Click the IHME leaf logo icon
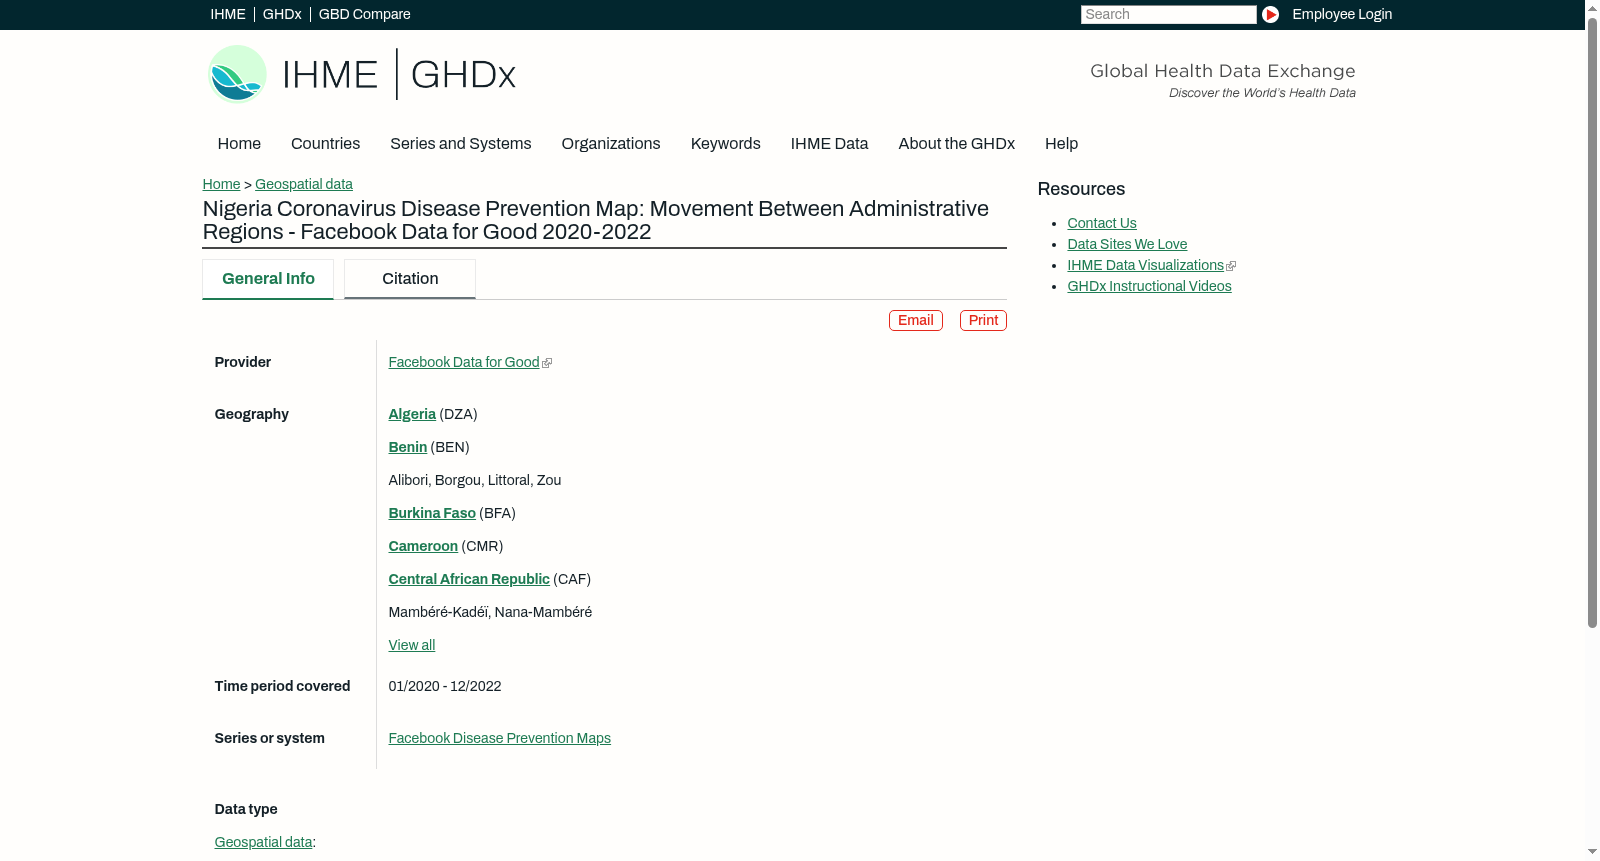 click(x=237, y=74)
